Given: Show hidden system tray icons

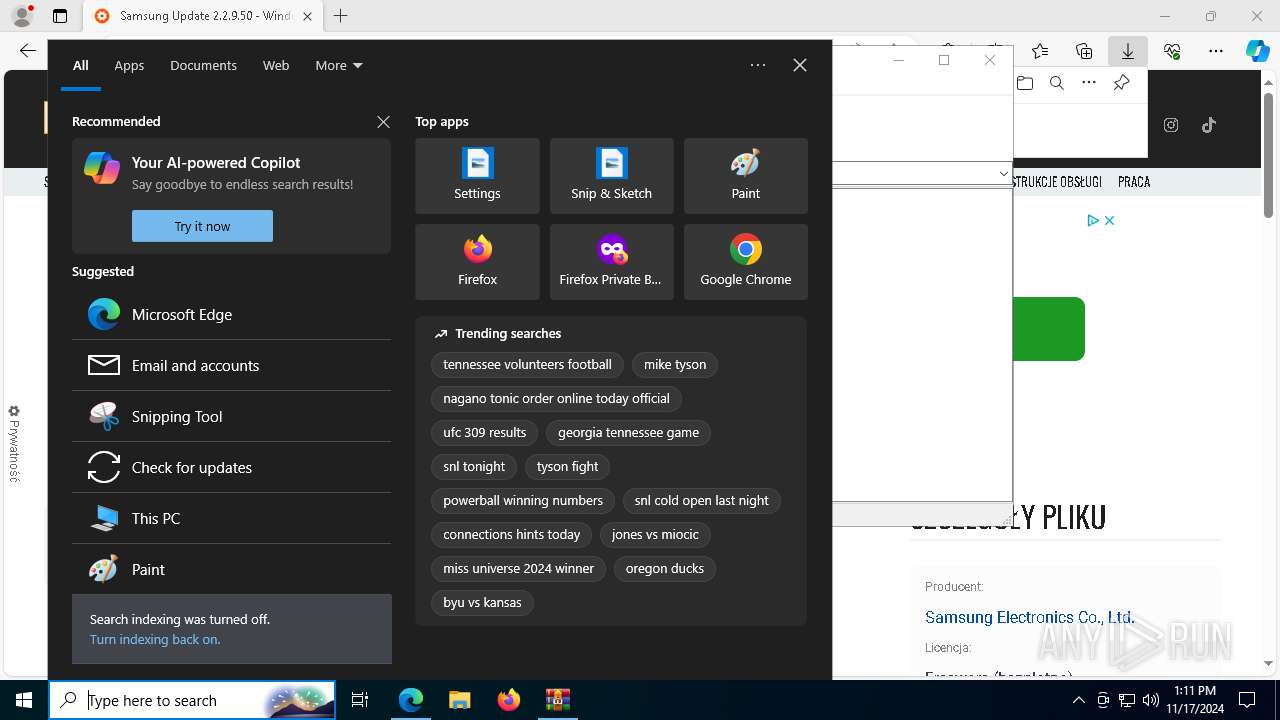Looking at the screenshot, I should click(1078, 700).
